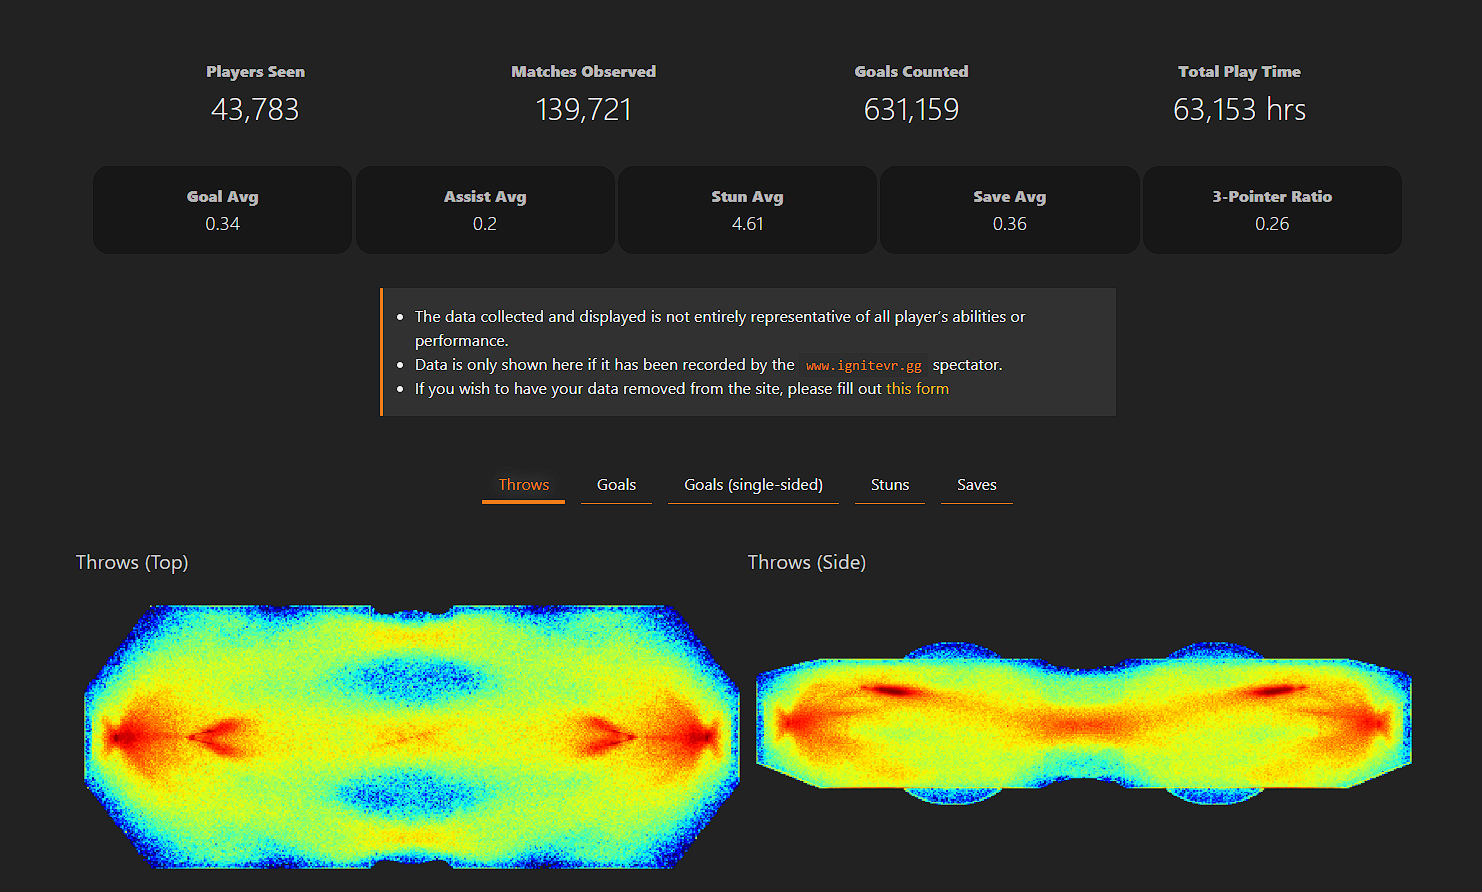
Task: Click the www.ignitevr.gg code text
Action: tap(863, 366)
